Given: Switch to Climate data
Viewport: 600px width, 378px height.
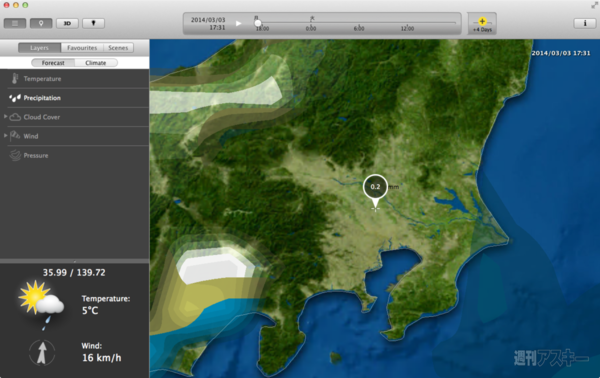Looking at the screenshot, I should [x=96, y=63].
